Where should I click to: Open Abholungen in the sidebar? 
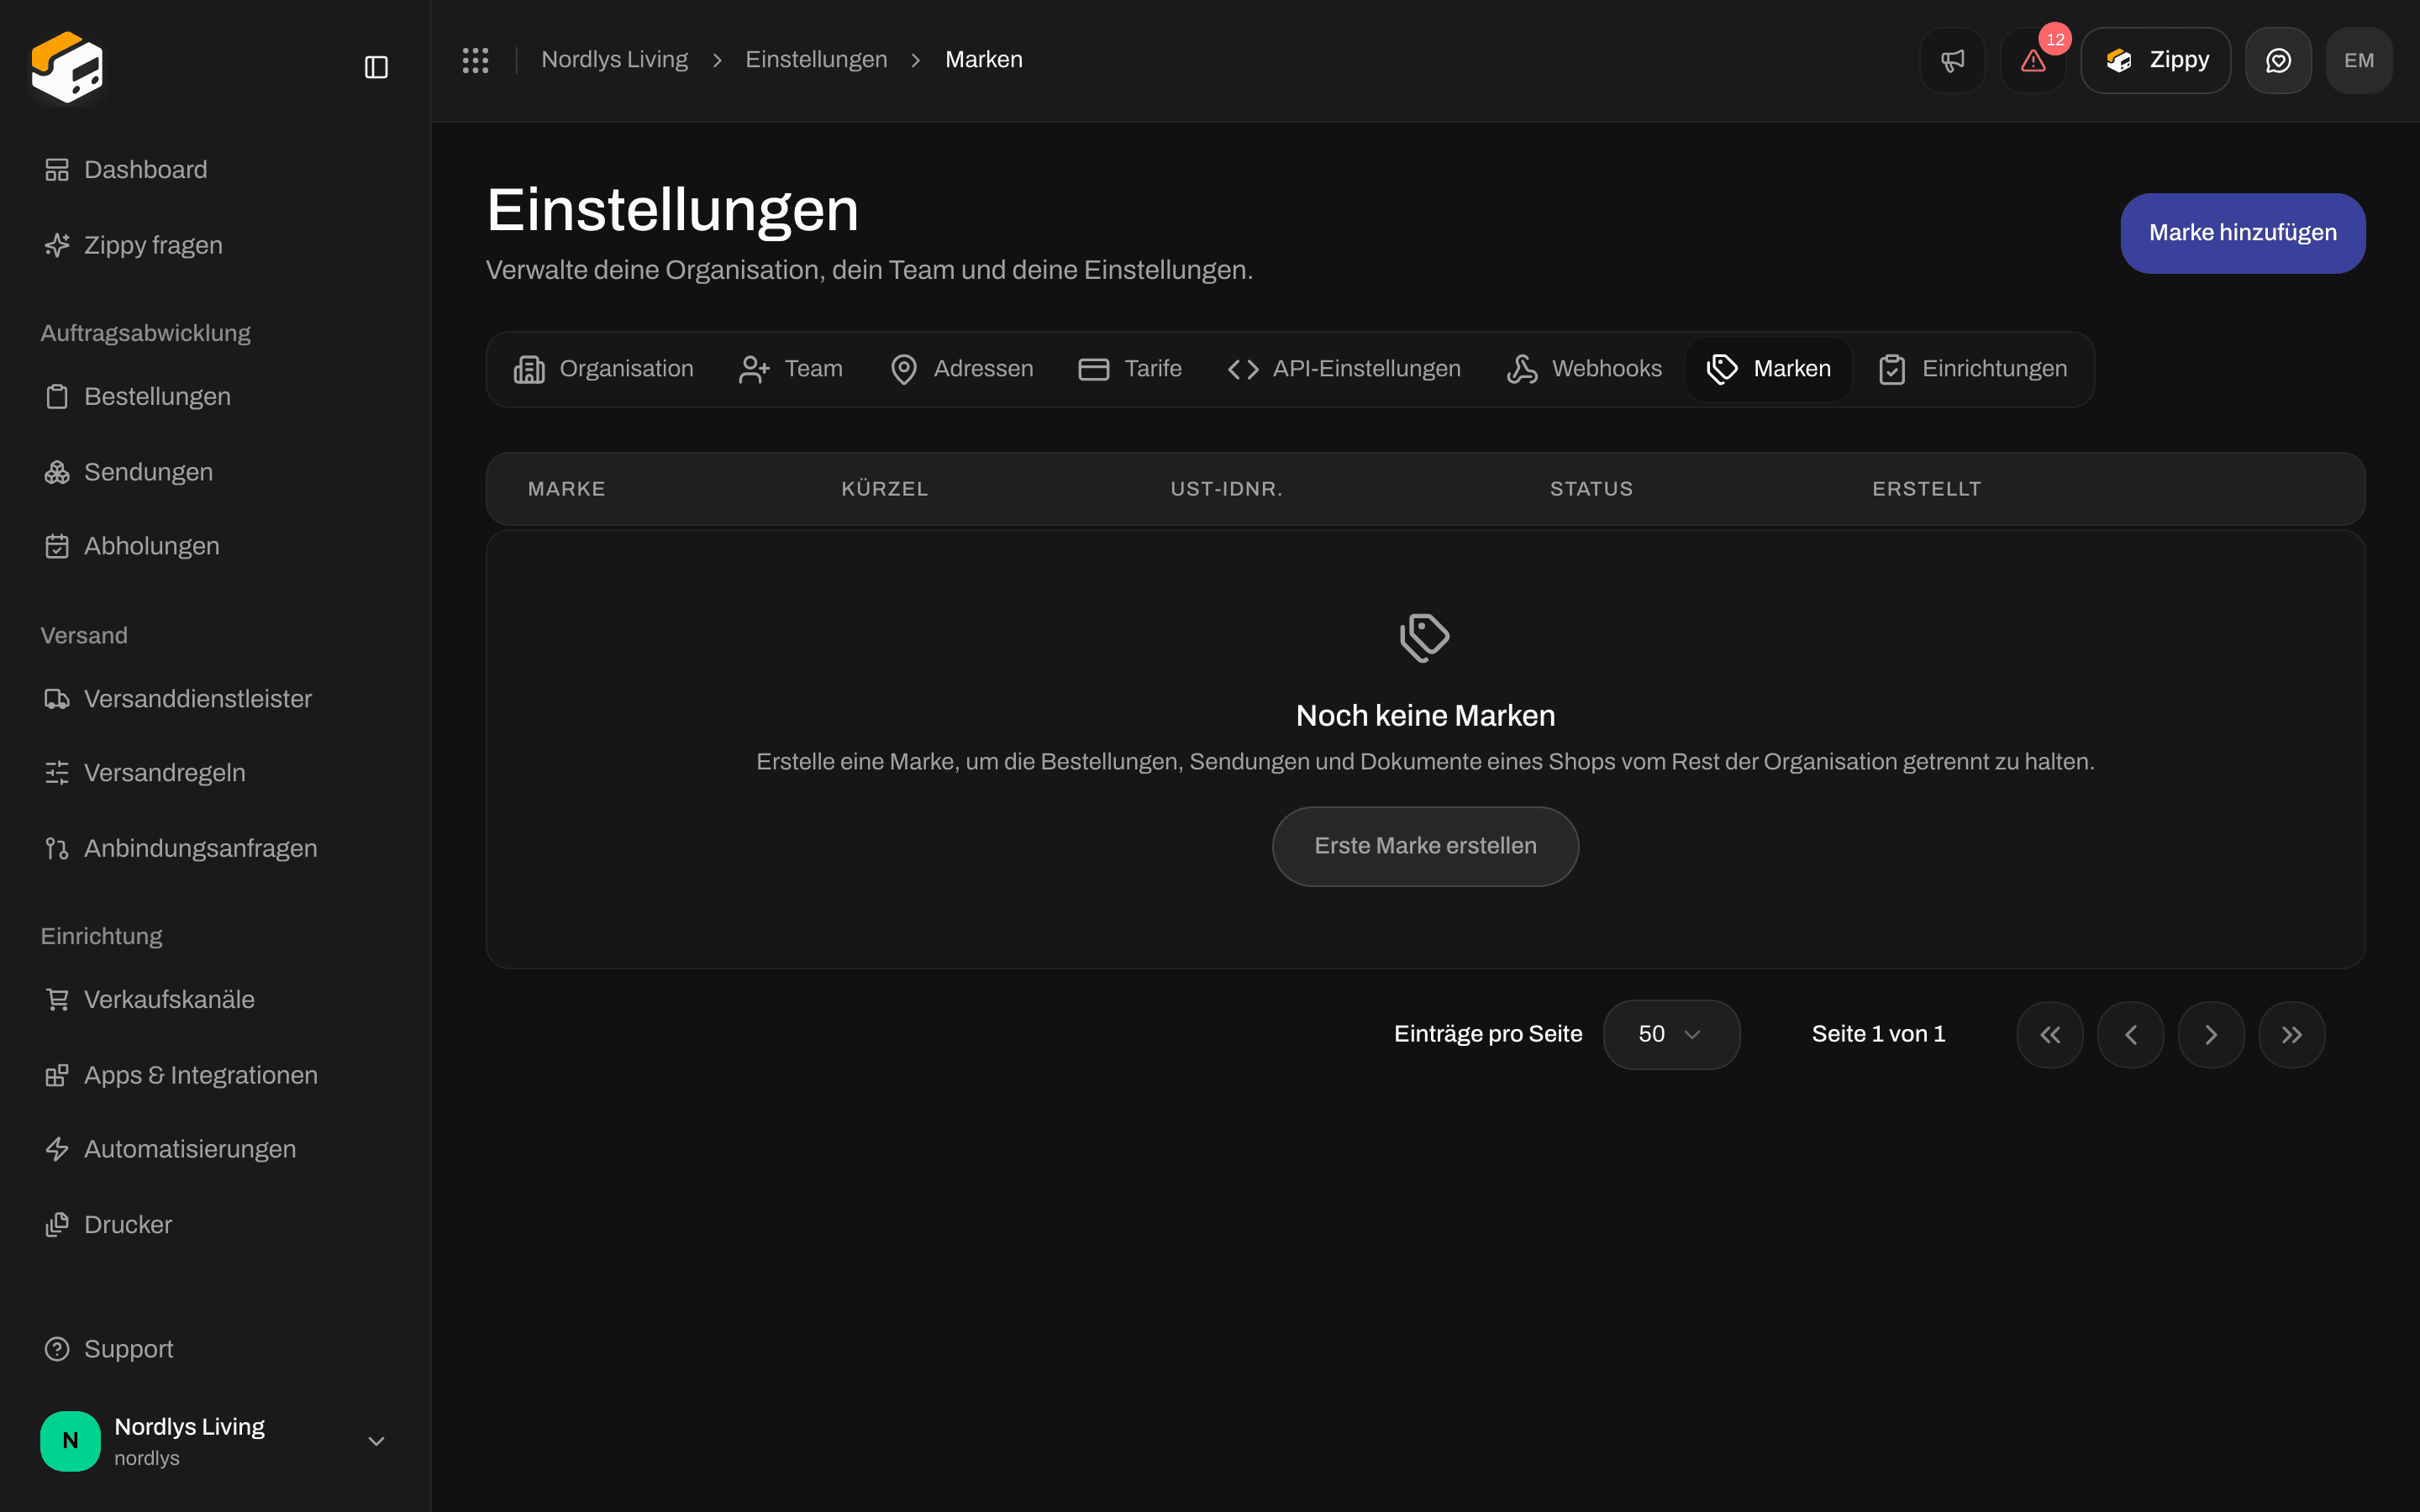[215, 546]
